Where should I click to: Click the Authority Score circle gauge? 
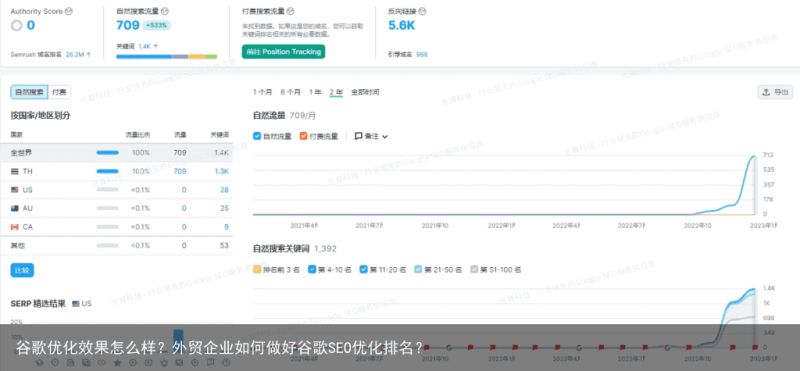pos(16,26)
